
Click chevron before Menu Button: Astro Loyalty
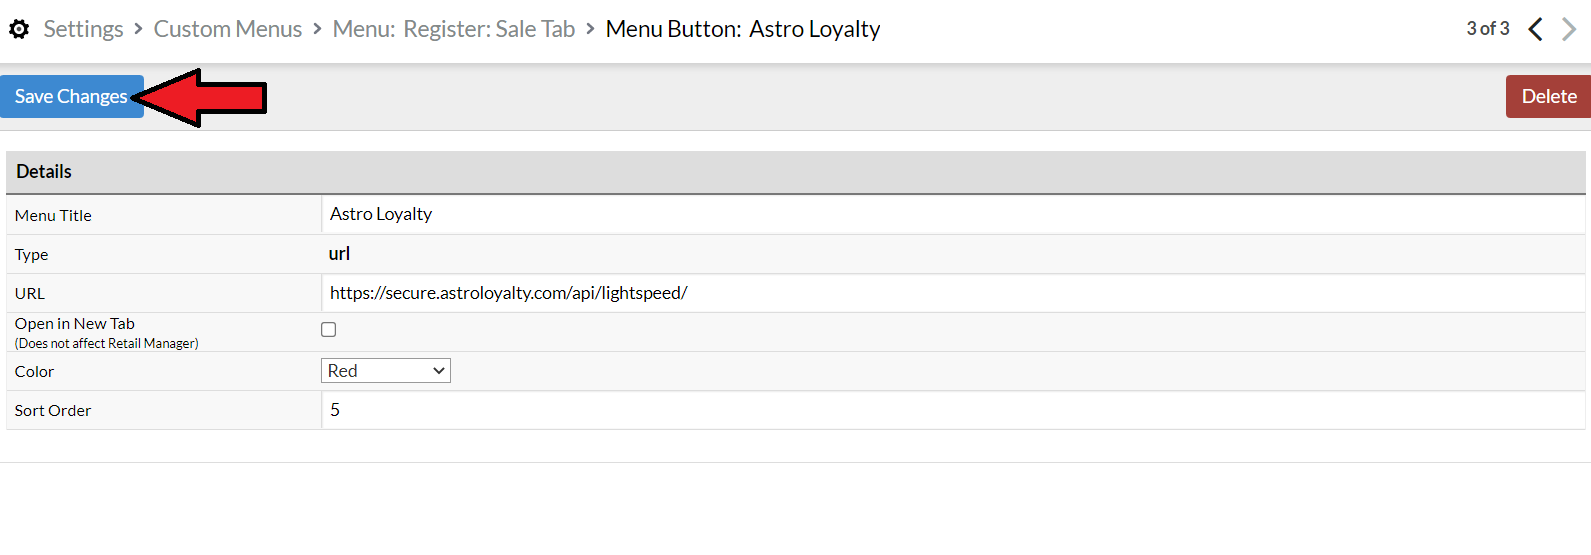(590, 29)
